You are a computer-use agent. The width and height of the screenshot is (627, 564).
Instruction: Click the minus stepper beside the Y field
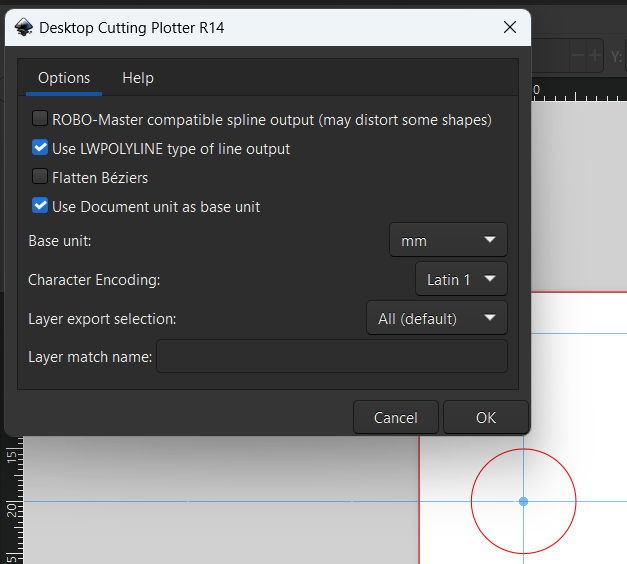click(578, 55)
